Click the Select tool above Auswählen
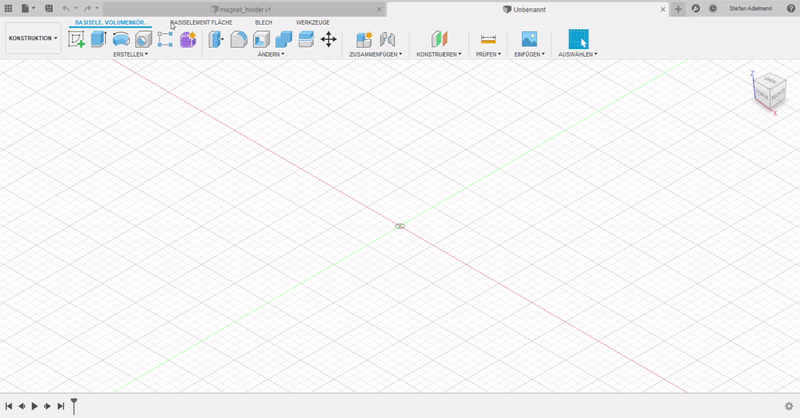This screenshot has width=800, height=418. (x=578, y=40)
